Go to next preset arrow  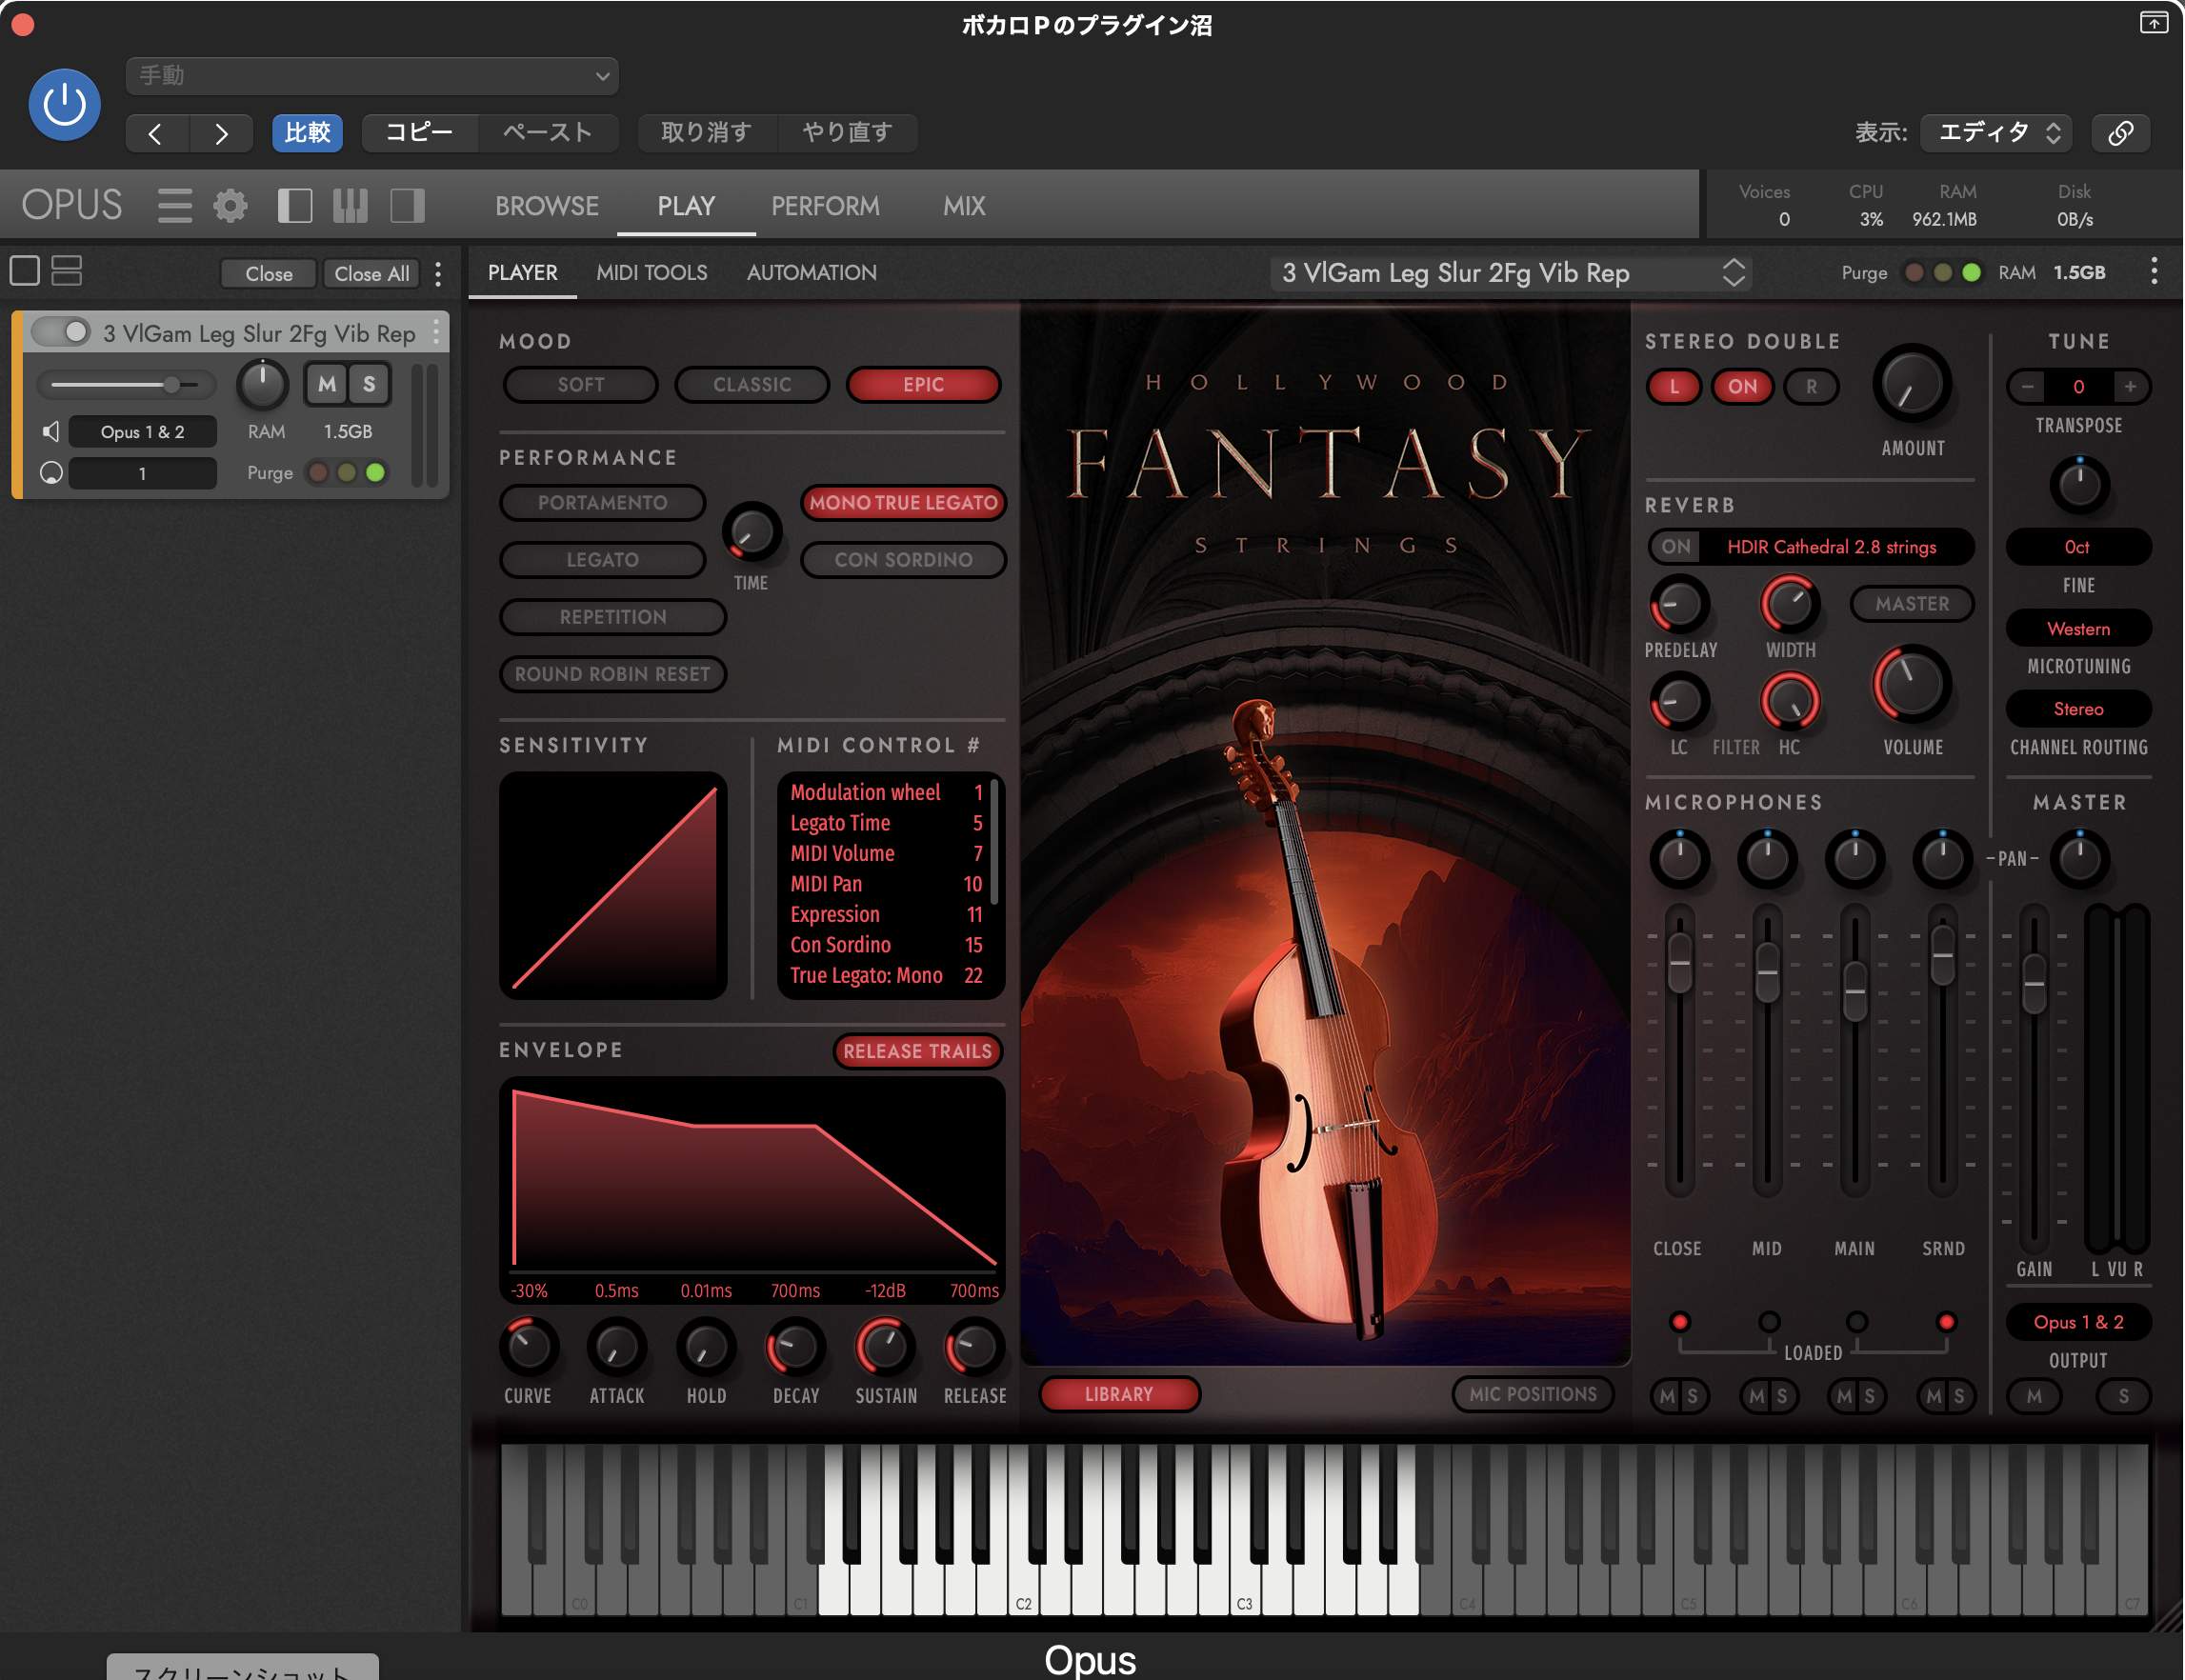pyautogui.click(x=221, y=133)
